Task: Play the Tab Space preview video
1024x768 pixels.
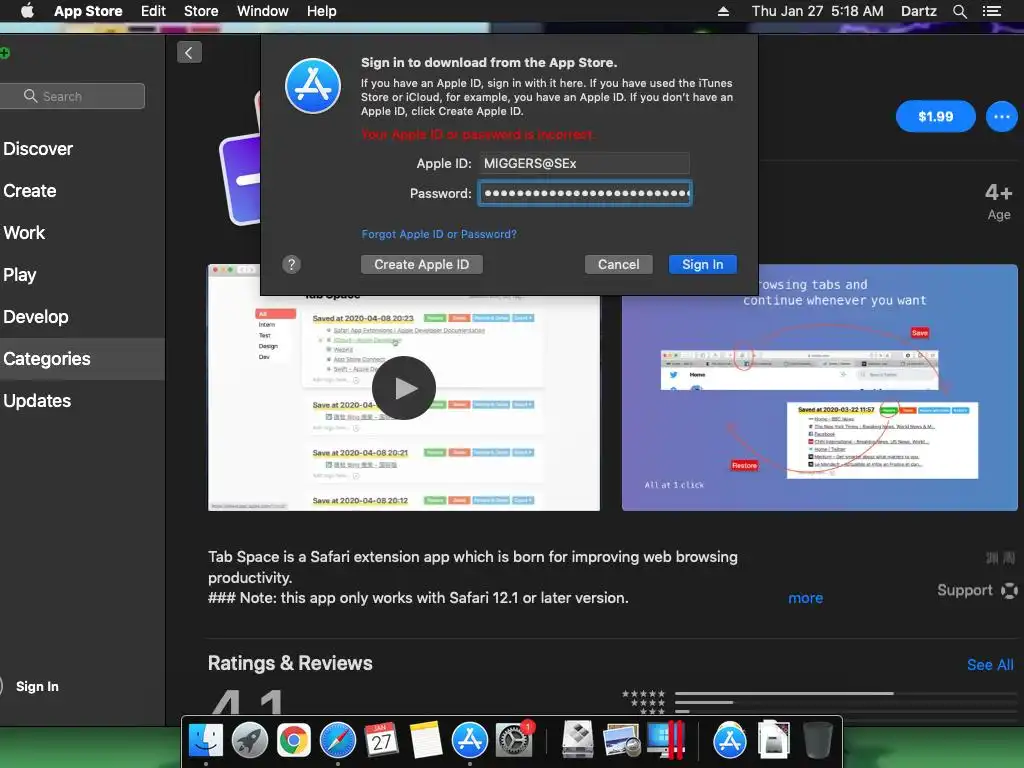Action: (404, 388)
